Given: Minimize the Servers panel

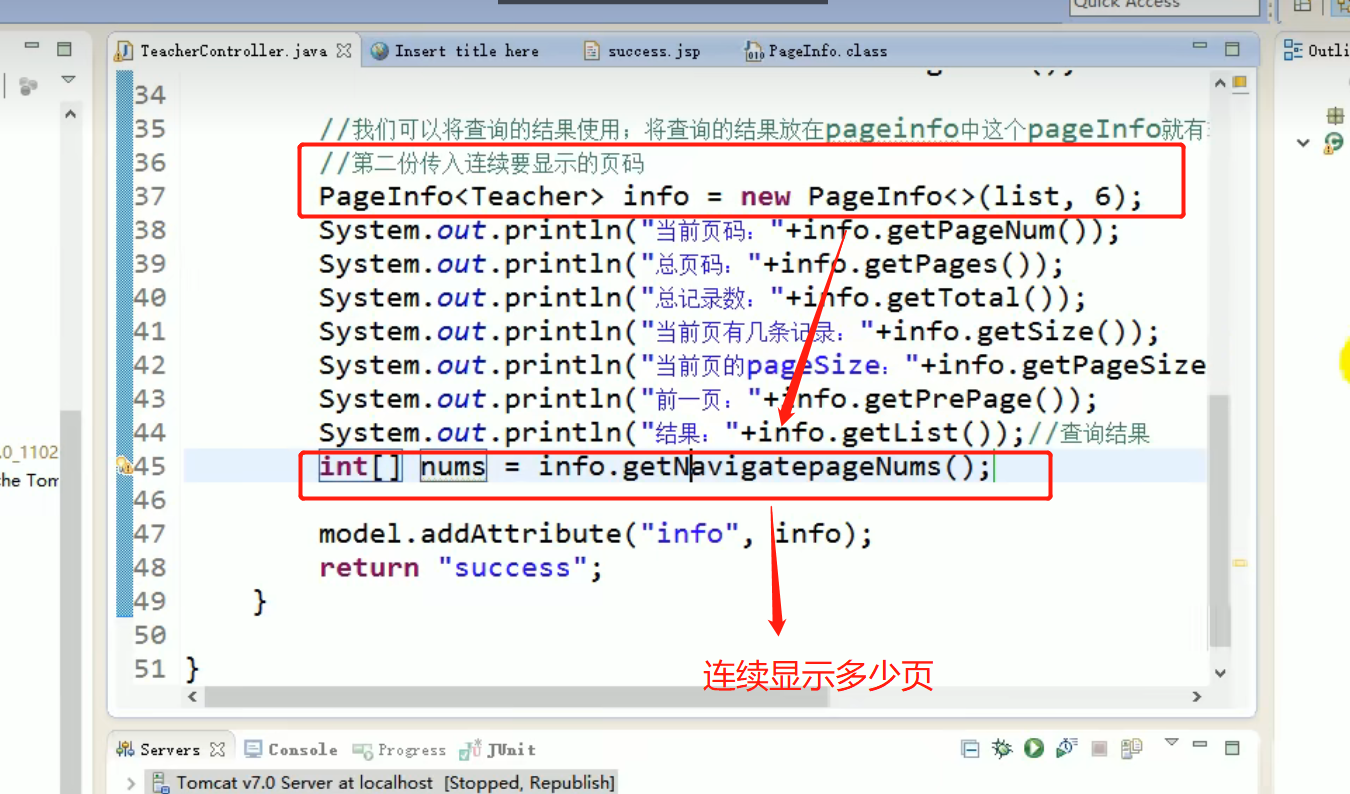Looking at the screenshot, I should (x=1201, y=745).
